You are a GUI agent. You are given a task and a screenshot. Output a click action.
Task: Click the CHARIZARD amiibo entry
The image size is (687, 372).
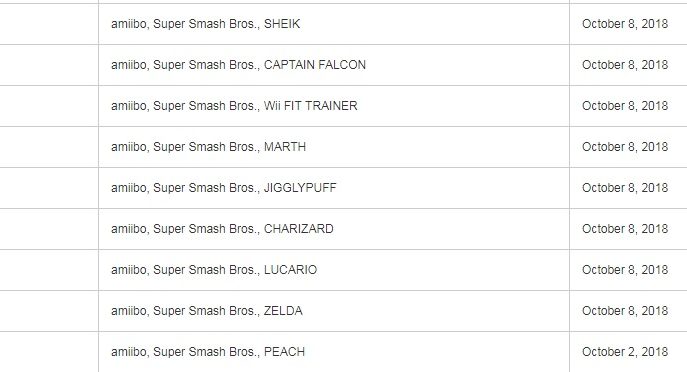point(222,229)
